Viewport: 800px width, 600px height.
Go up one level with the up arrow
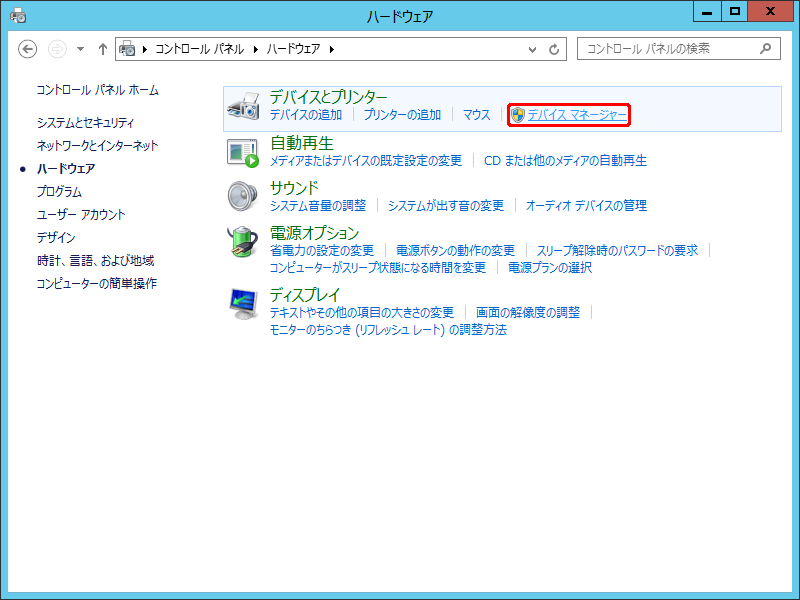pos(103,49)
